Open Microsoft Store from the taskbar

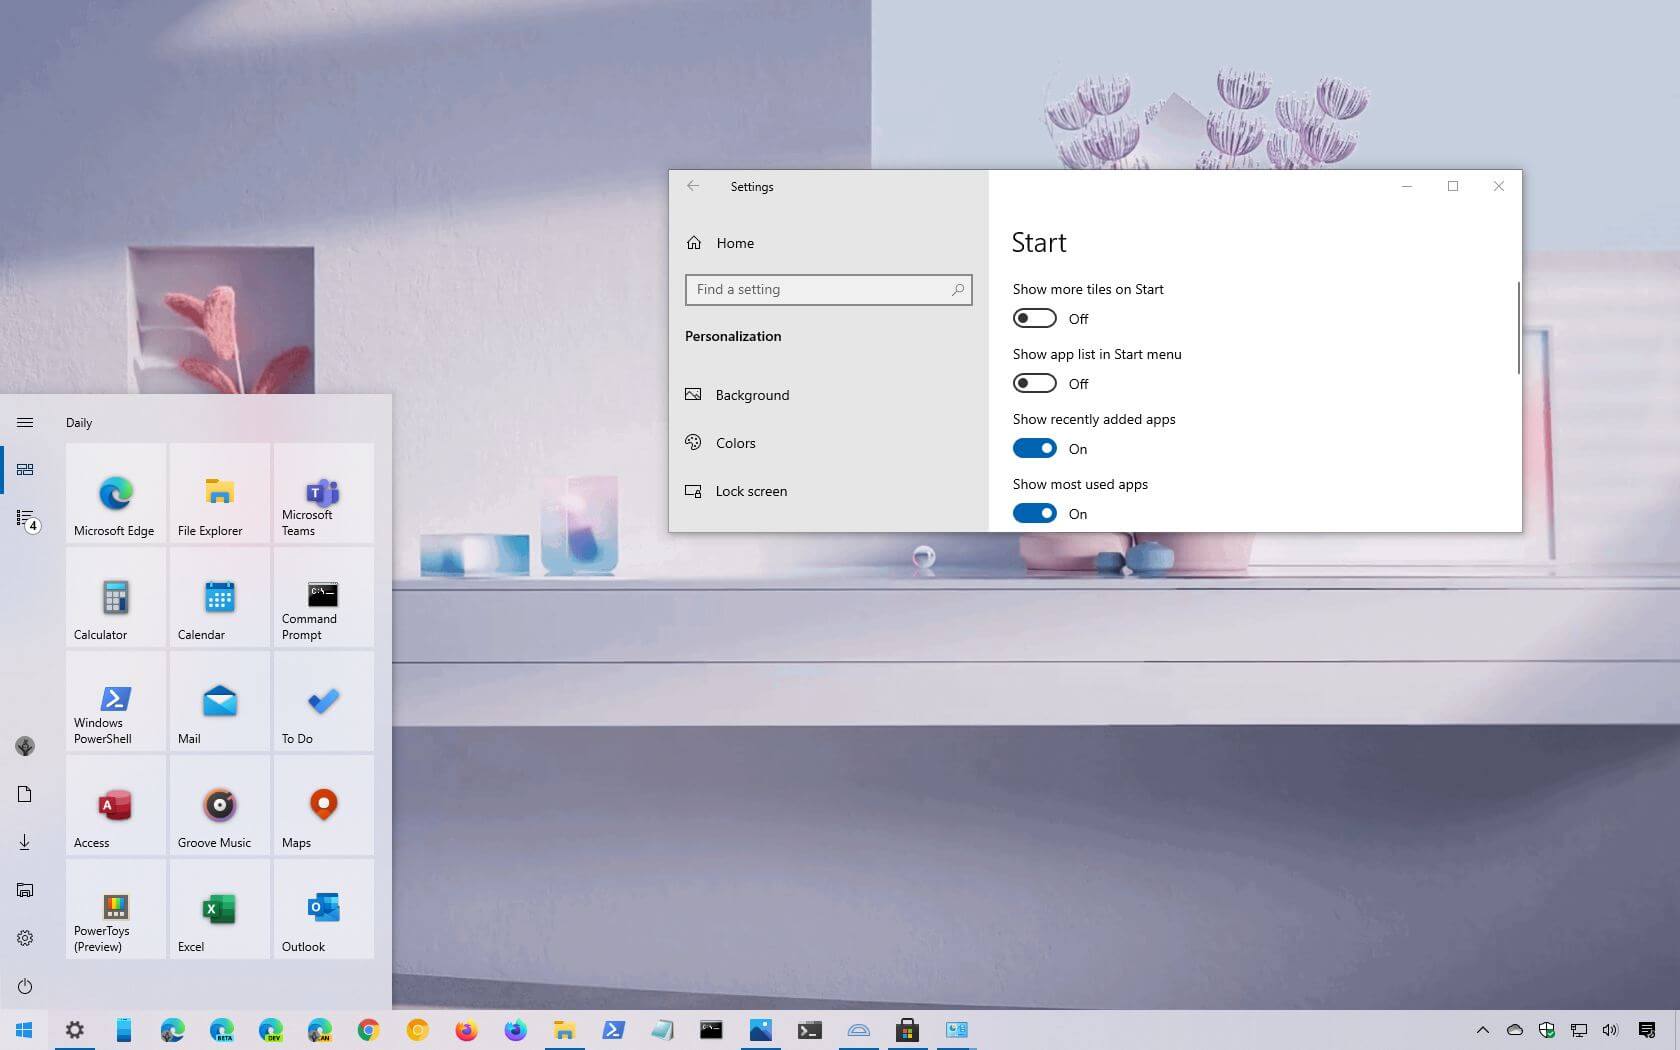[x=907, y=1030]
